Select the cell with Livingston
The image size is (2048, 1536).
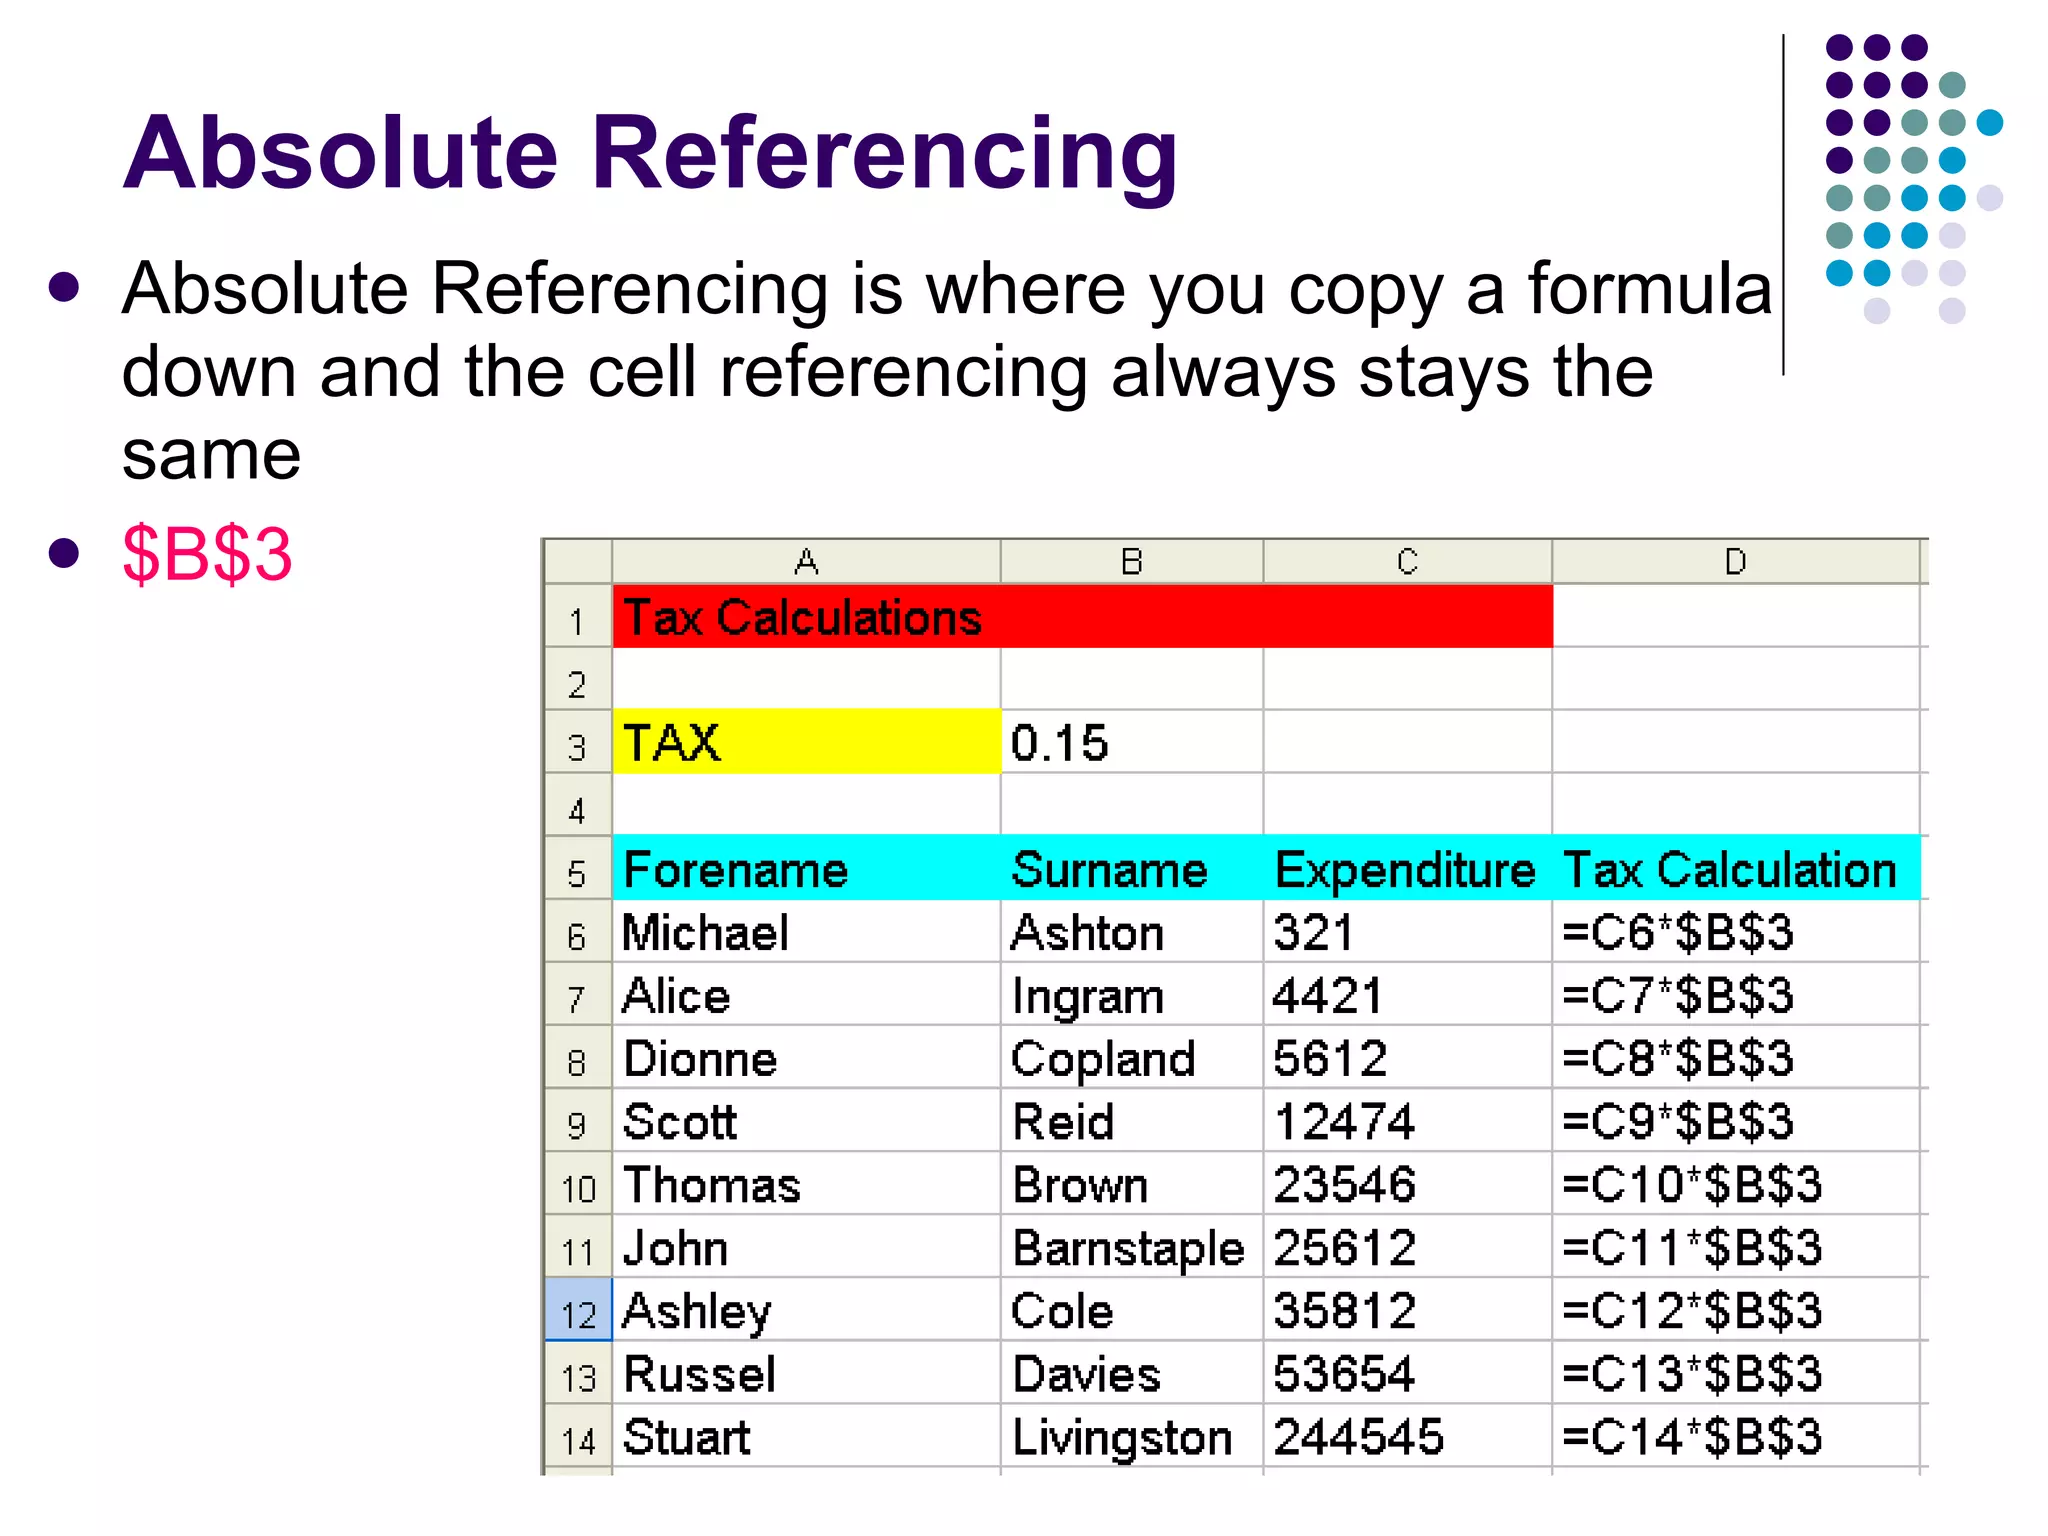pyautogui.click(x=1132, y=1437)
